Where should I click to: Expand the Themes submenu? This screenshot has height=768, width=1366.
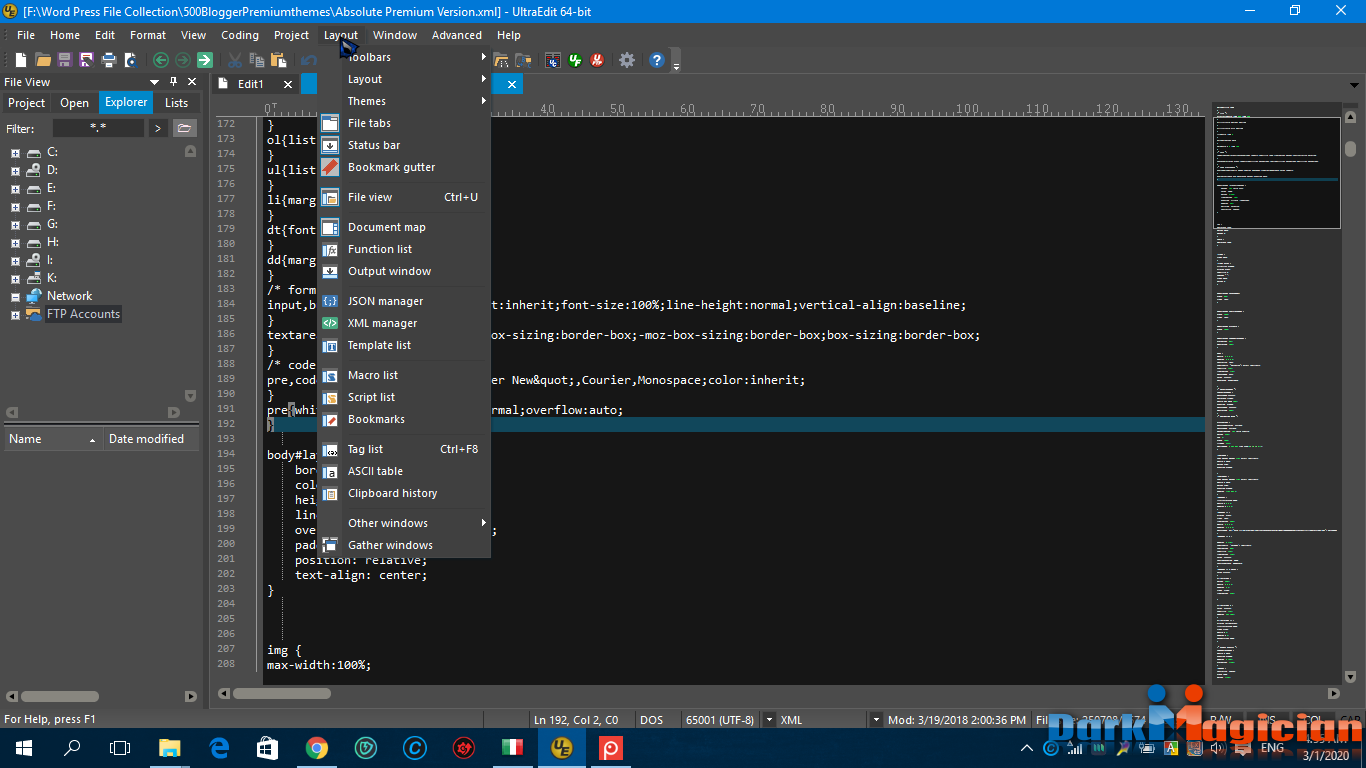click(404, 101)
